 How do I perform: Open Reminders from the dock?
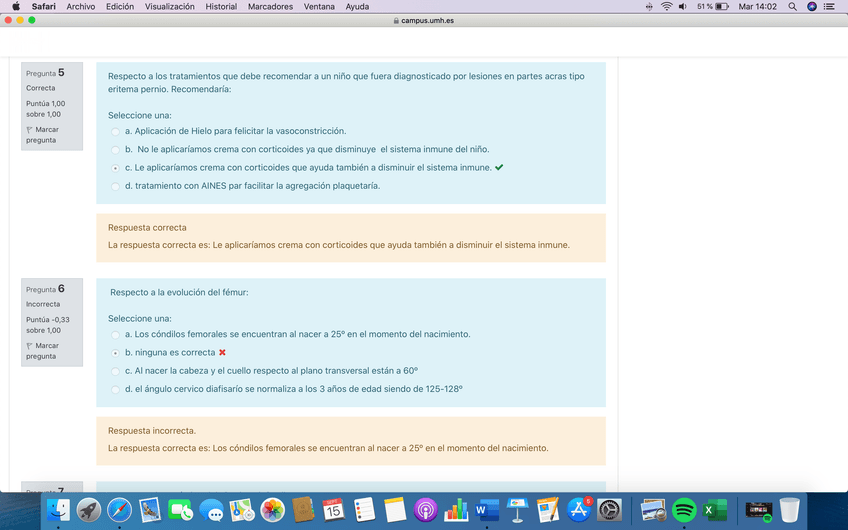point(365,510)
